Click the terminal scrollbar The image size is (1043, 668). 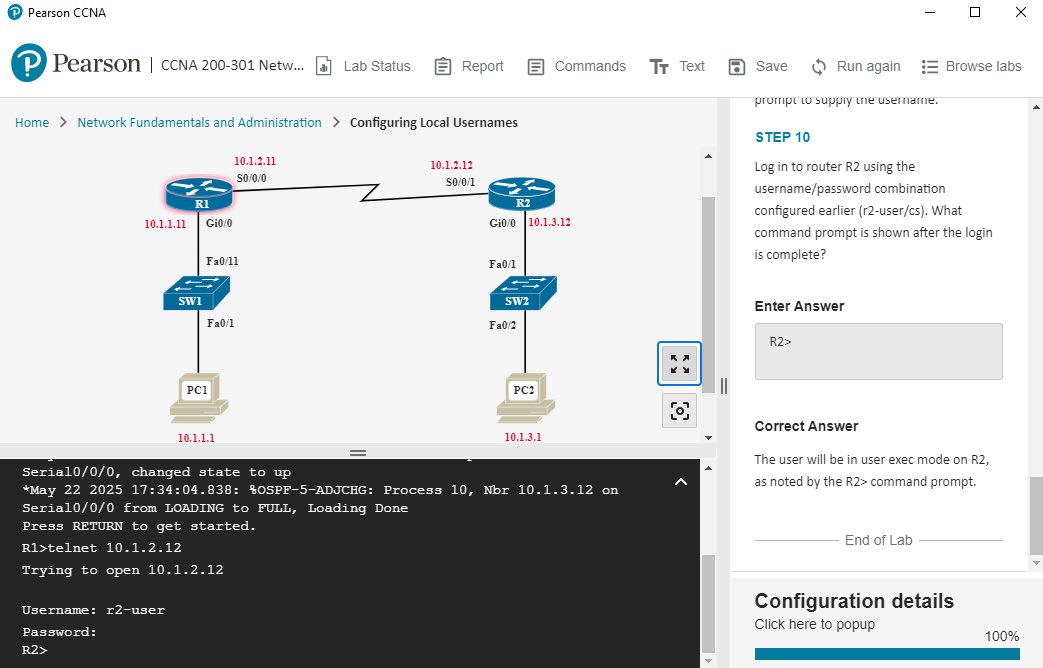click(708, 603)
